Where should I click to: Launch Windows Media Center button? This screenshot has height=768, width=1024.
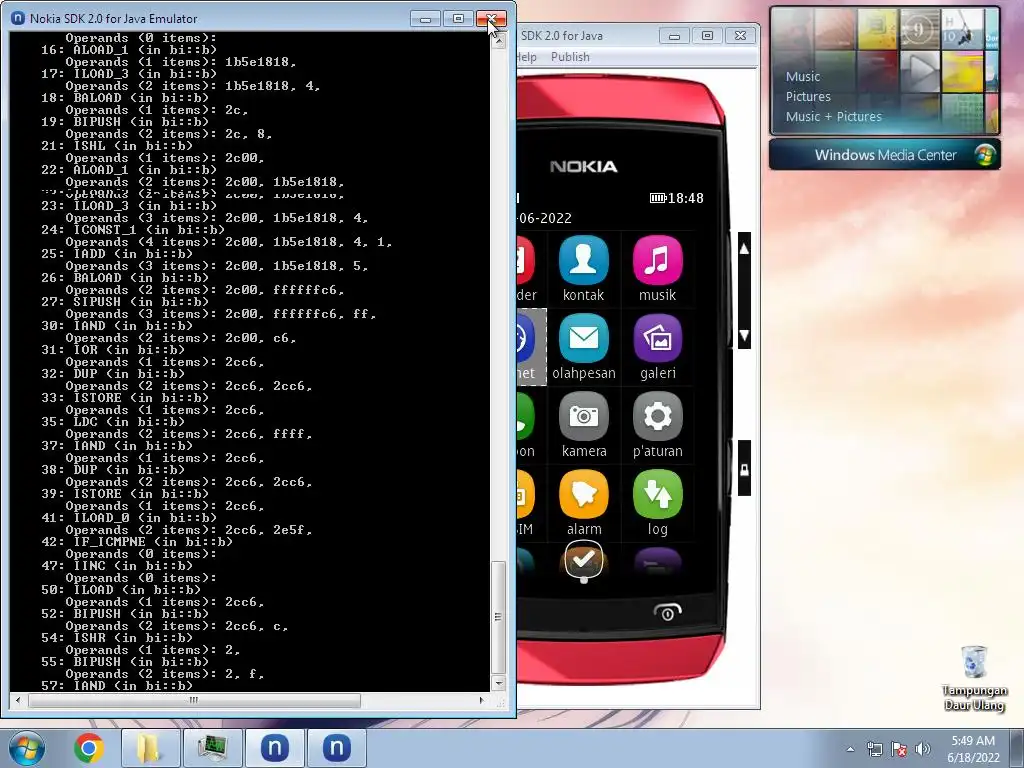pos(884,155)
